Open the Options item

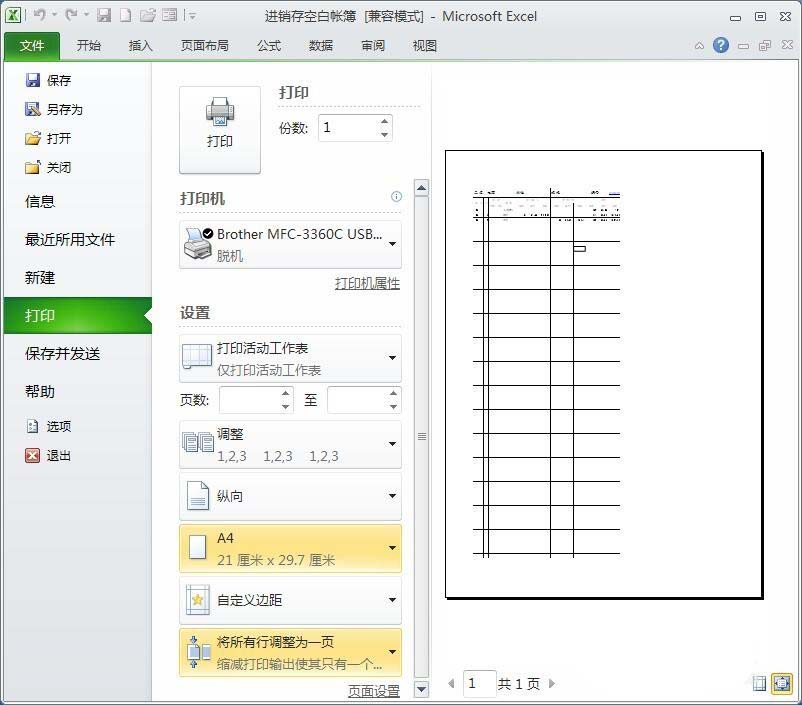click(x=48, y=426)
